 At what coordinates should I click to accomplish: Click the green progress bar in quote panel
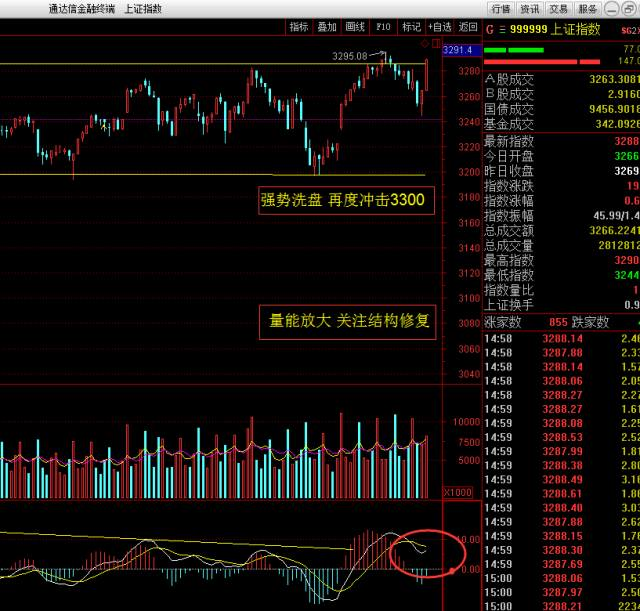(513, 50)
